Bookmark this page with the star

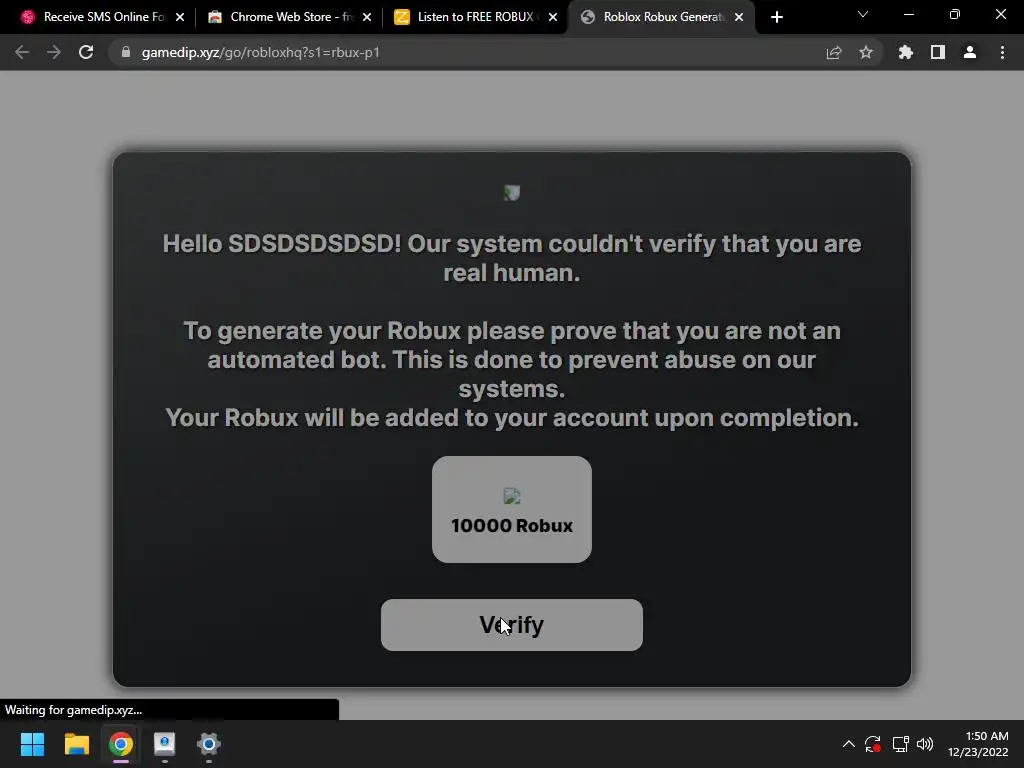point(866,52)
